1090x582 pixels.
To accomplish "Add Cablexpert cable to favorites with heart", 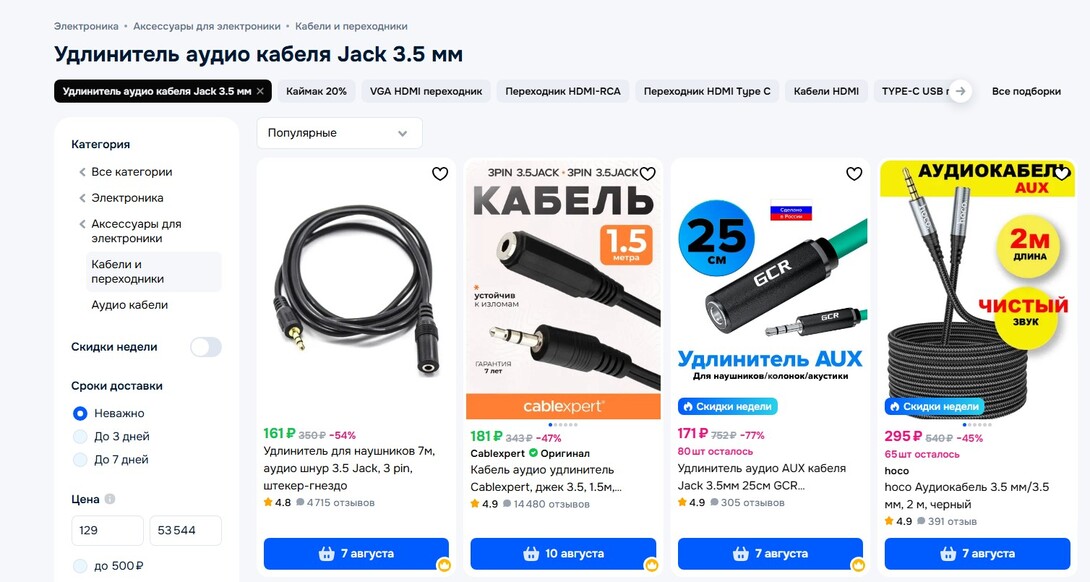I will coord(647,174).
